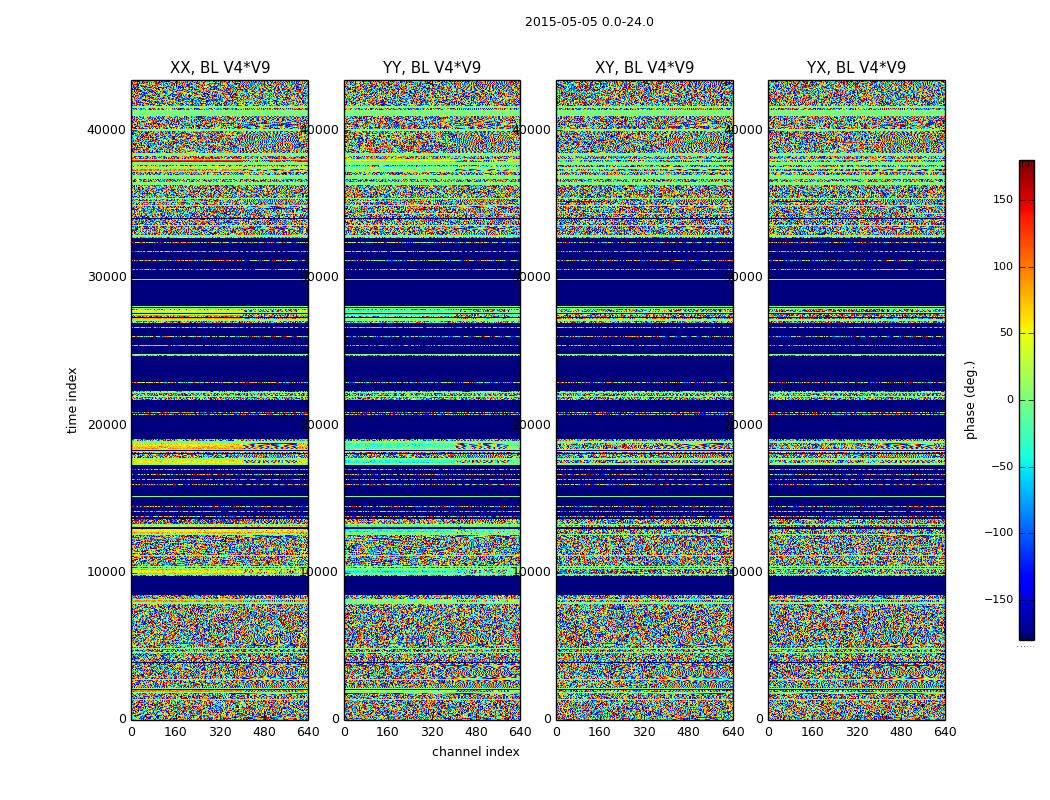Select the "XX, BL V4*V9" panel title
The width and height of the screenshot is (1050, 800).
220,68
